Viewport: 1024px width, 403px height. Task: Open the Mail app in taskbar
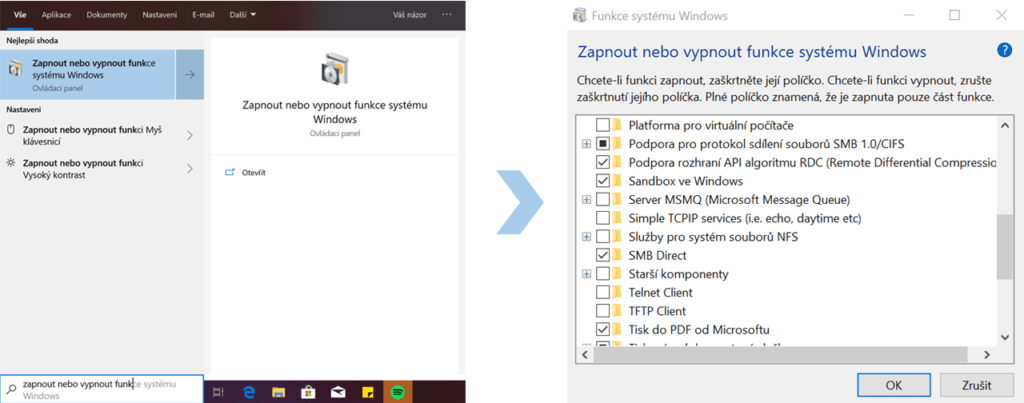pos(339,390)
